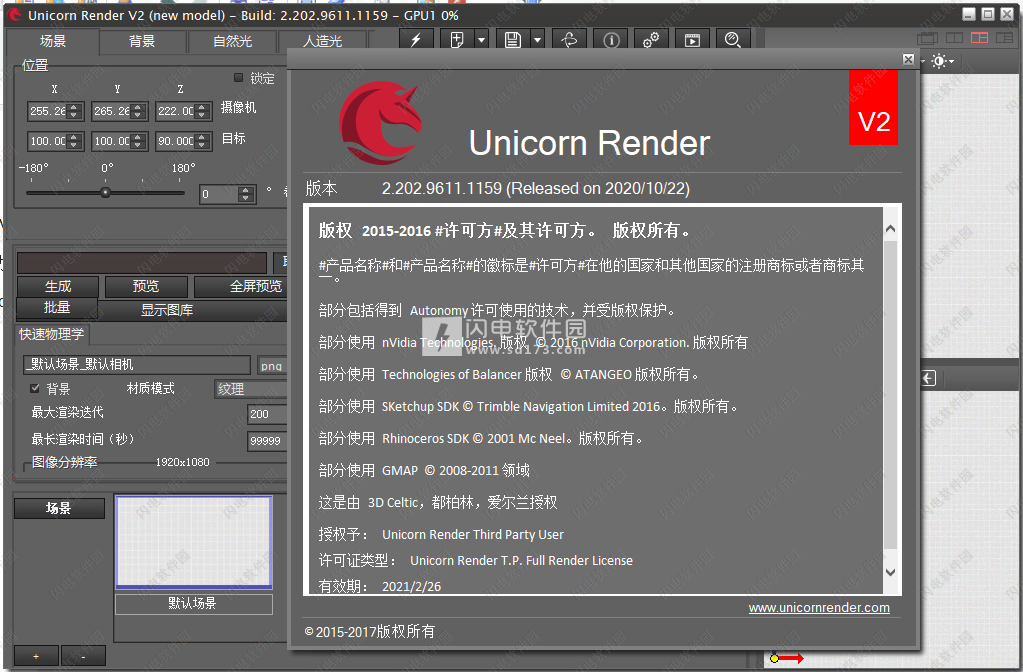The height and width of the screenshot is (672, 1023).
Task: Click the new file icon with plus
Action: [457, 40]
